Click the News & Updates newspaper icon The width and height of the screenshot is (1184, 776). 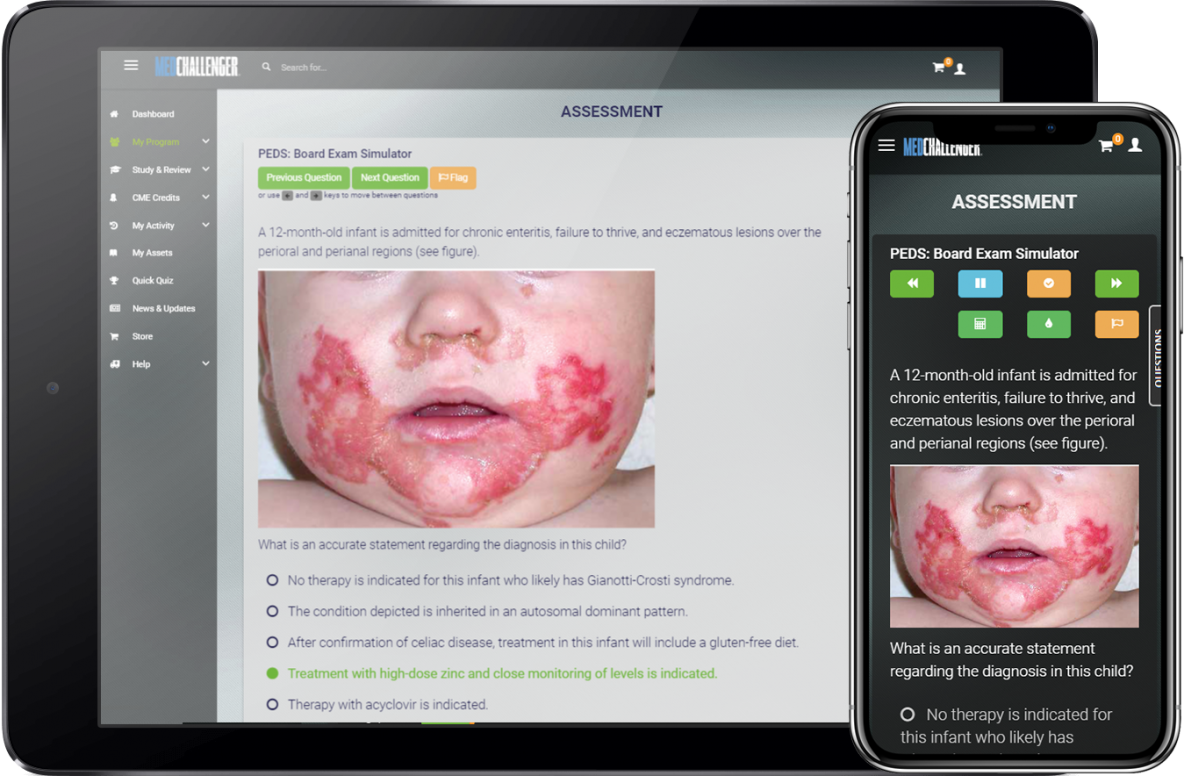[115, 308]
